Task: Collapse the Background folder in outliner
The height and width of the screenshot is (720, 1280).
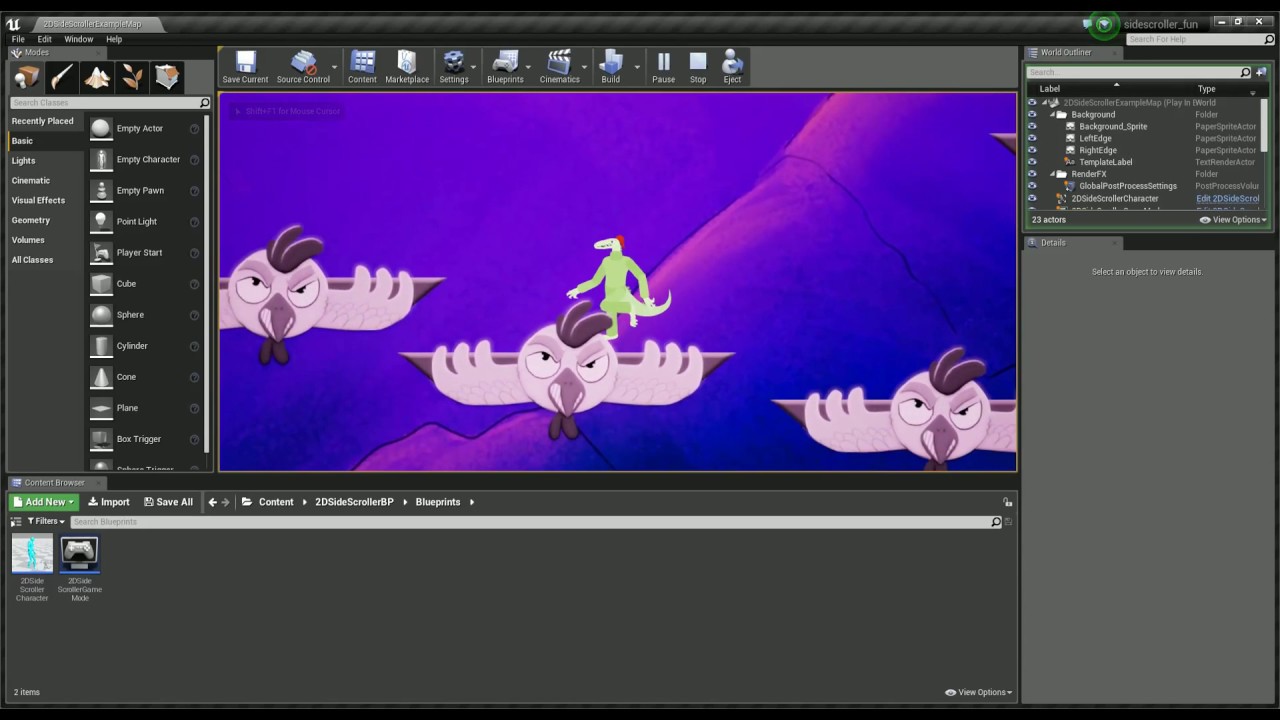Action: [1053, 115]
